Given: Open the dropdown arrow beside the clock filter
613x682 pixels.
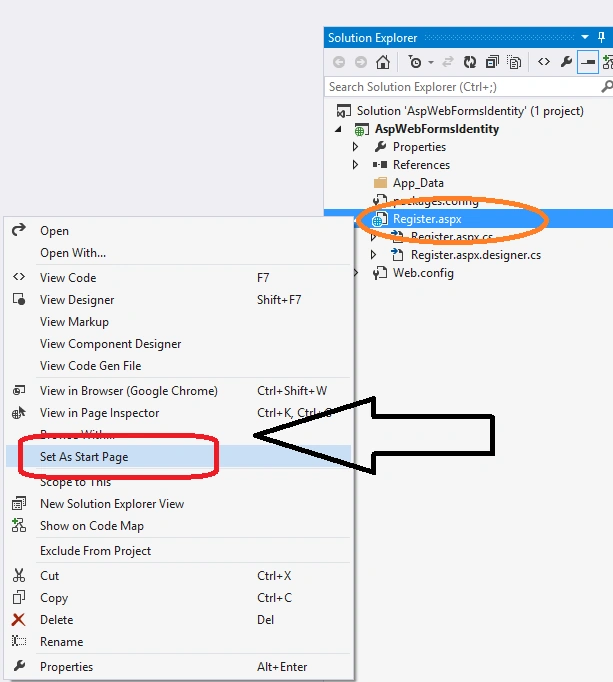Looking at the screenshot, I should [x=431, y=63].
